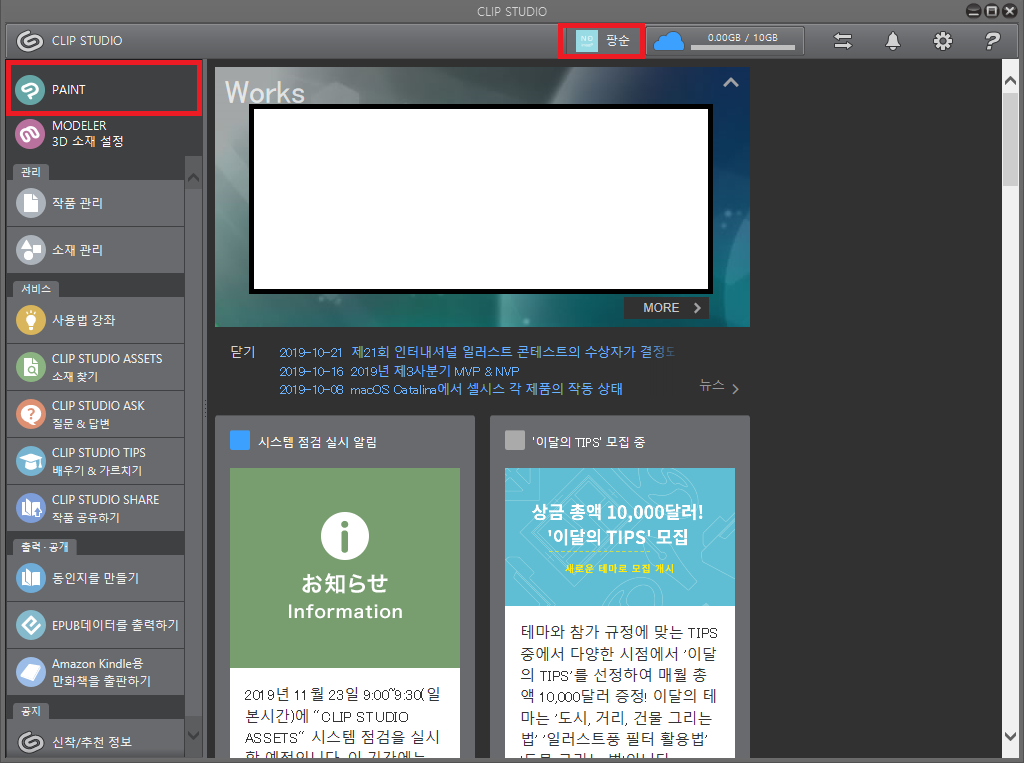Image resolution: width=1024 pixels, height=763 pixels.
Task: Open CLIP STUDIO SHARE 작품 공유하기
Action: coord(95,508)
